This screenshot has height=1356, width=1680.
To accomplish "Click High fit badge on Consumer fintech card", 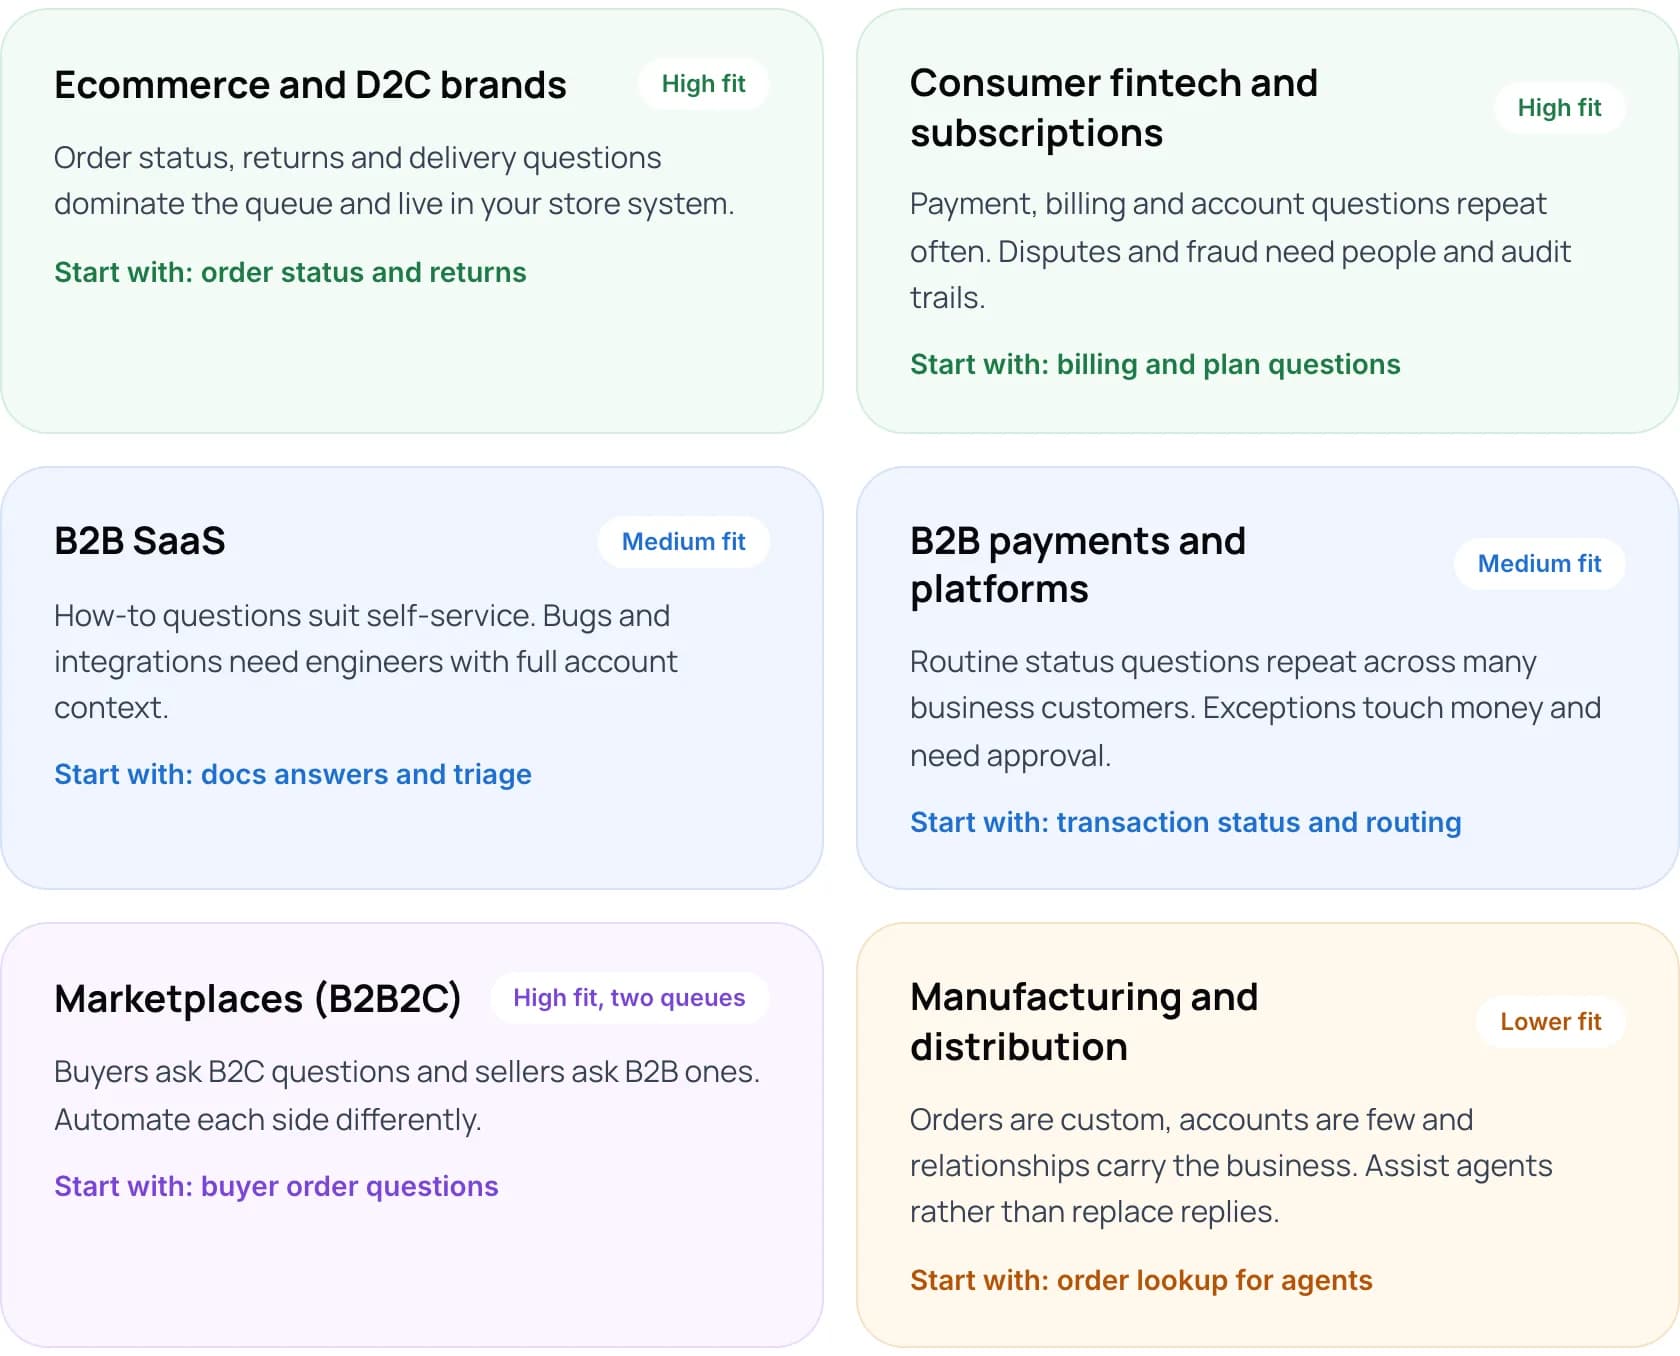I will [1559, 108].
